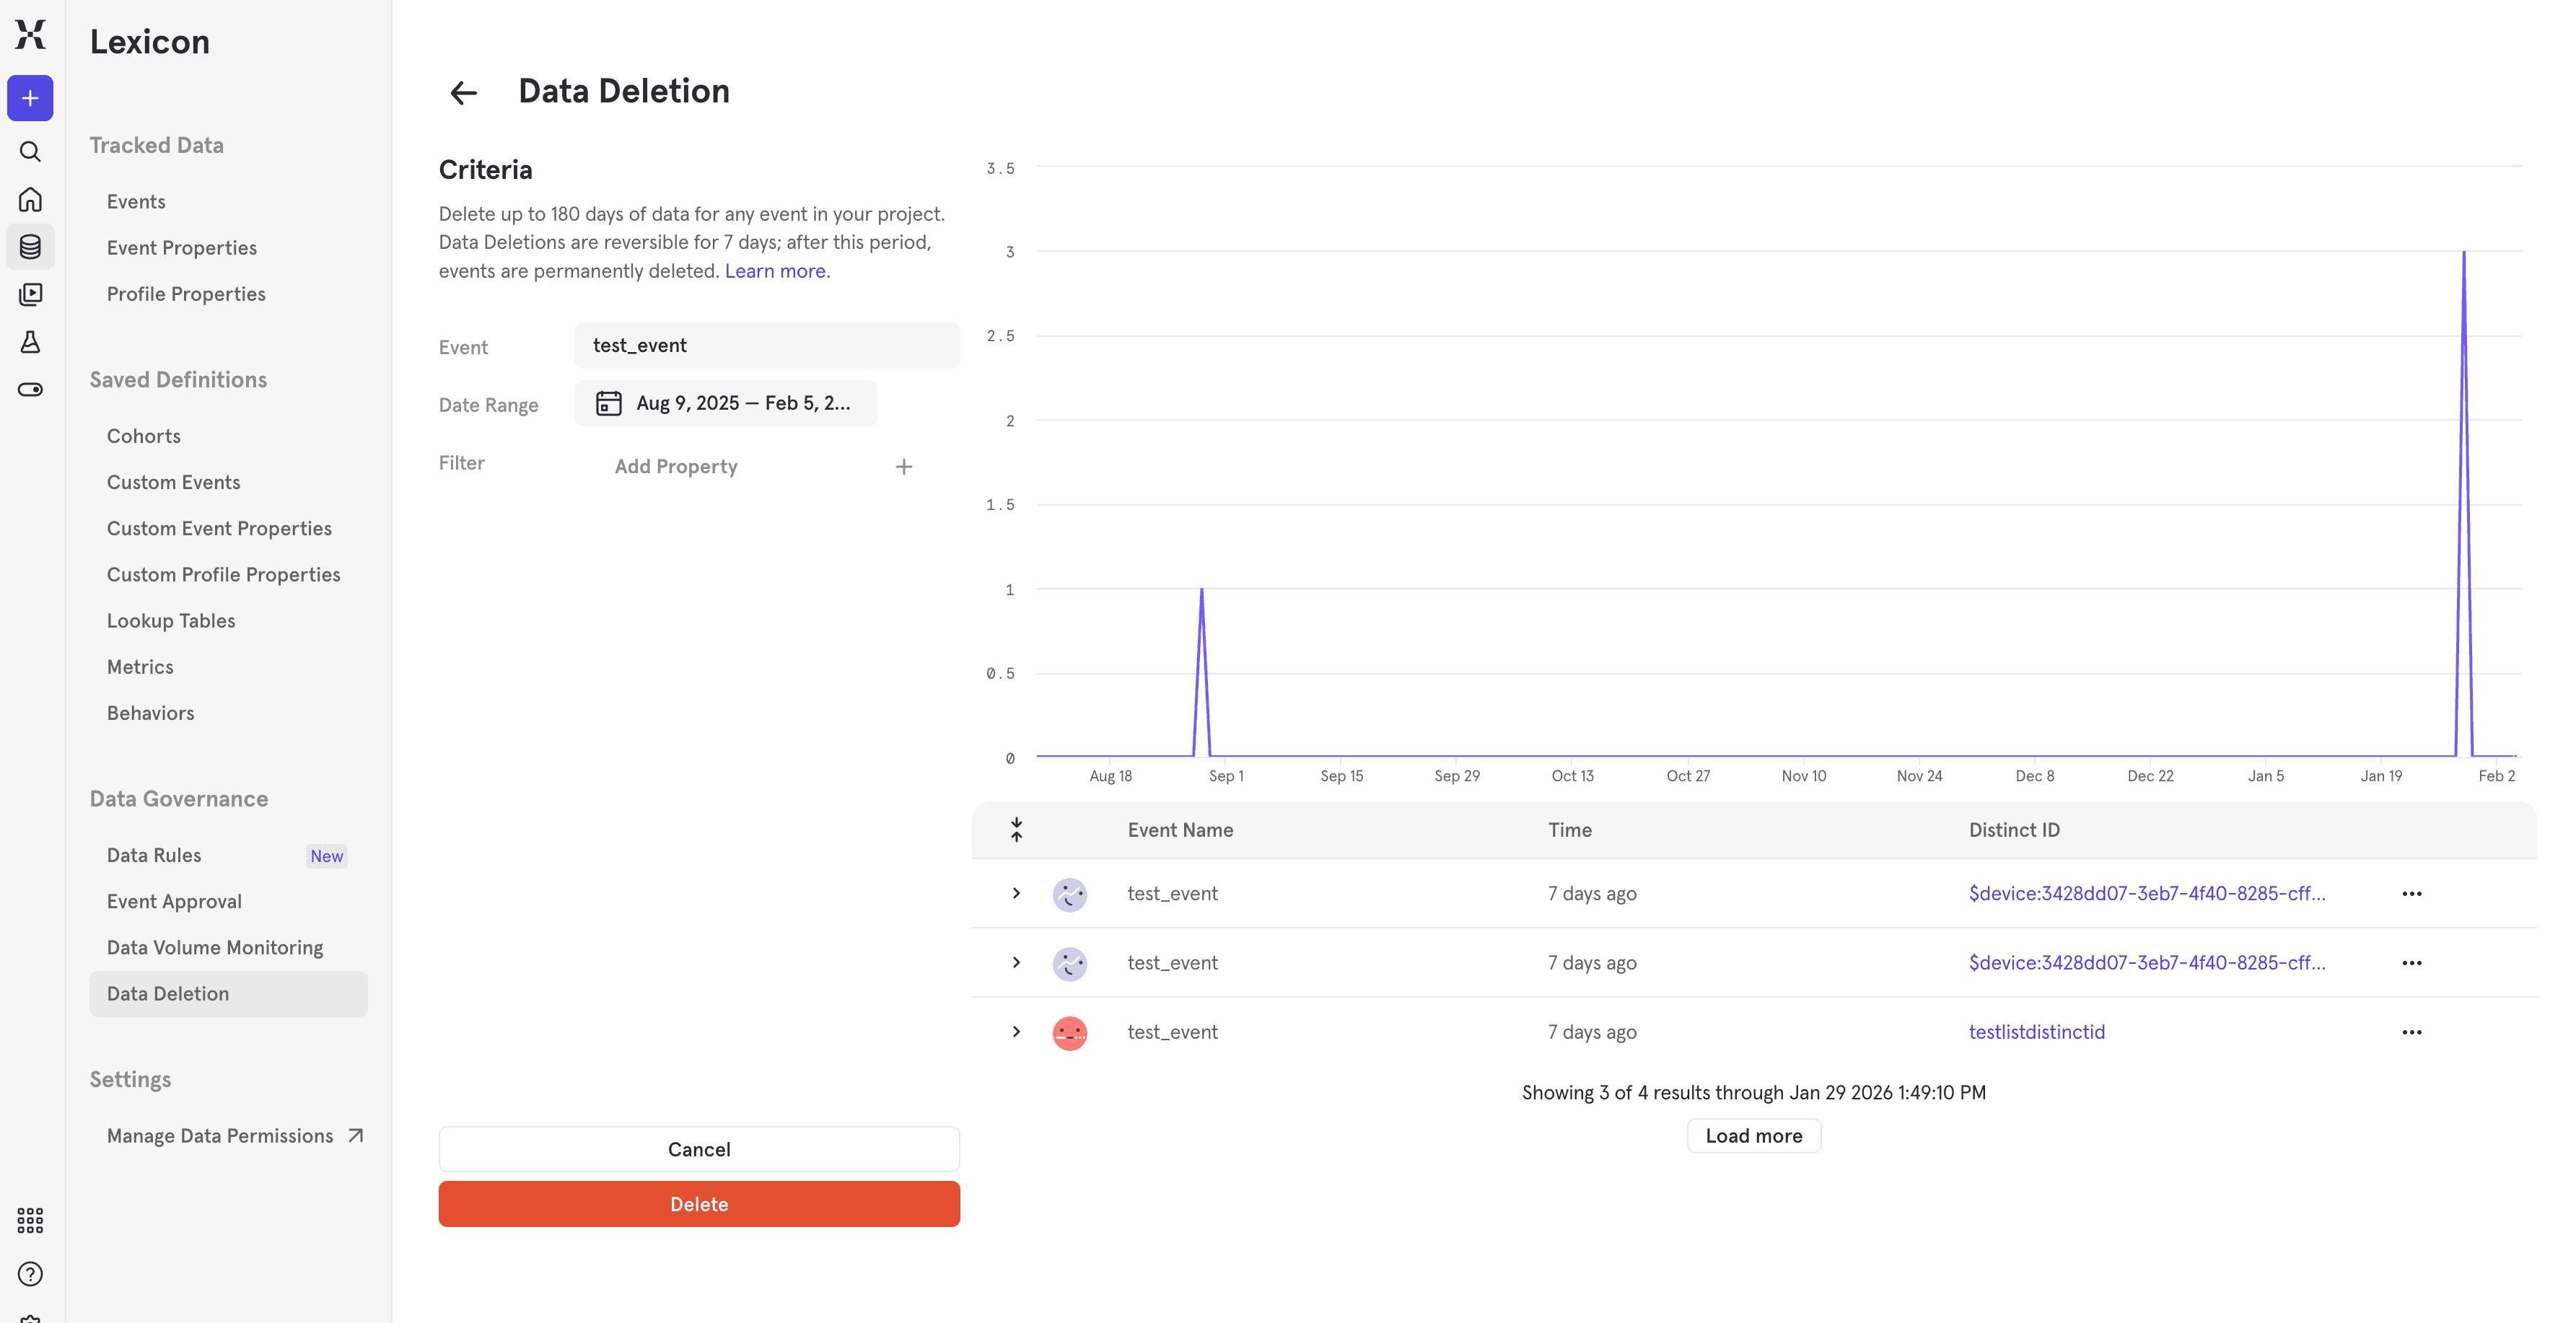Open the flask experiments icon
The height and width of the screenshot is (1323, 2576).
tap(30, 342)
